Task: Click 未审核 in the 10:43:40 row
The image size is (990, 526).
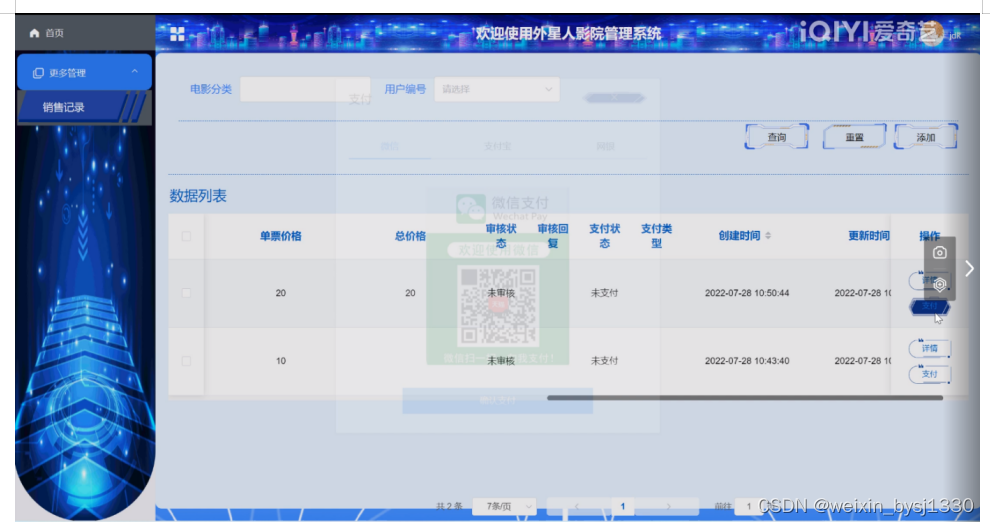Action: 501,361
